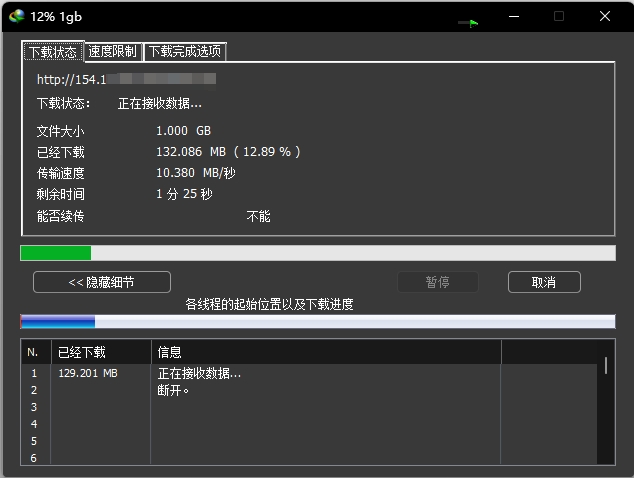This screenshot has height=478, width=634.
Task: Click the 信息 column header
Action: (x=325, y=352)
